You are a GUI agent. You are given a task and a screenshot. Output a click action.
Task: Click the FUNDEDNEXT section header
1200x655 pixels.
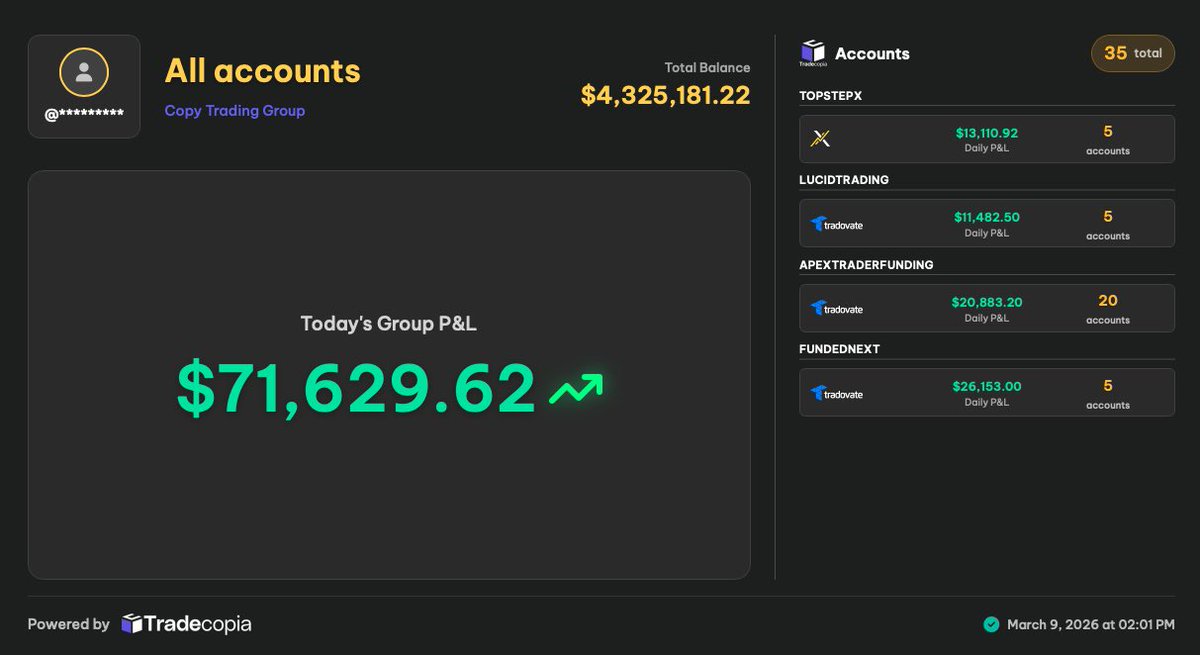coord(840,349)
